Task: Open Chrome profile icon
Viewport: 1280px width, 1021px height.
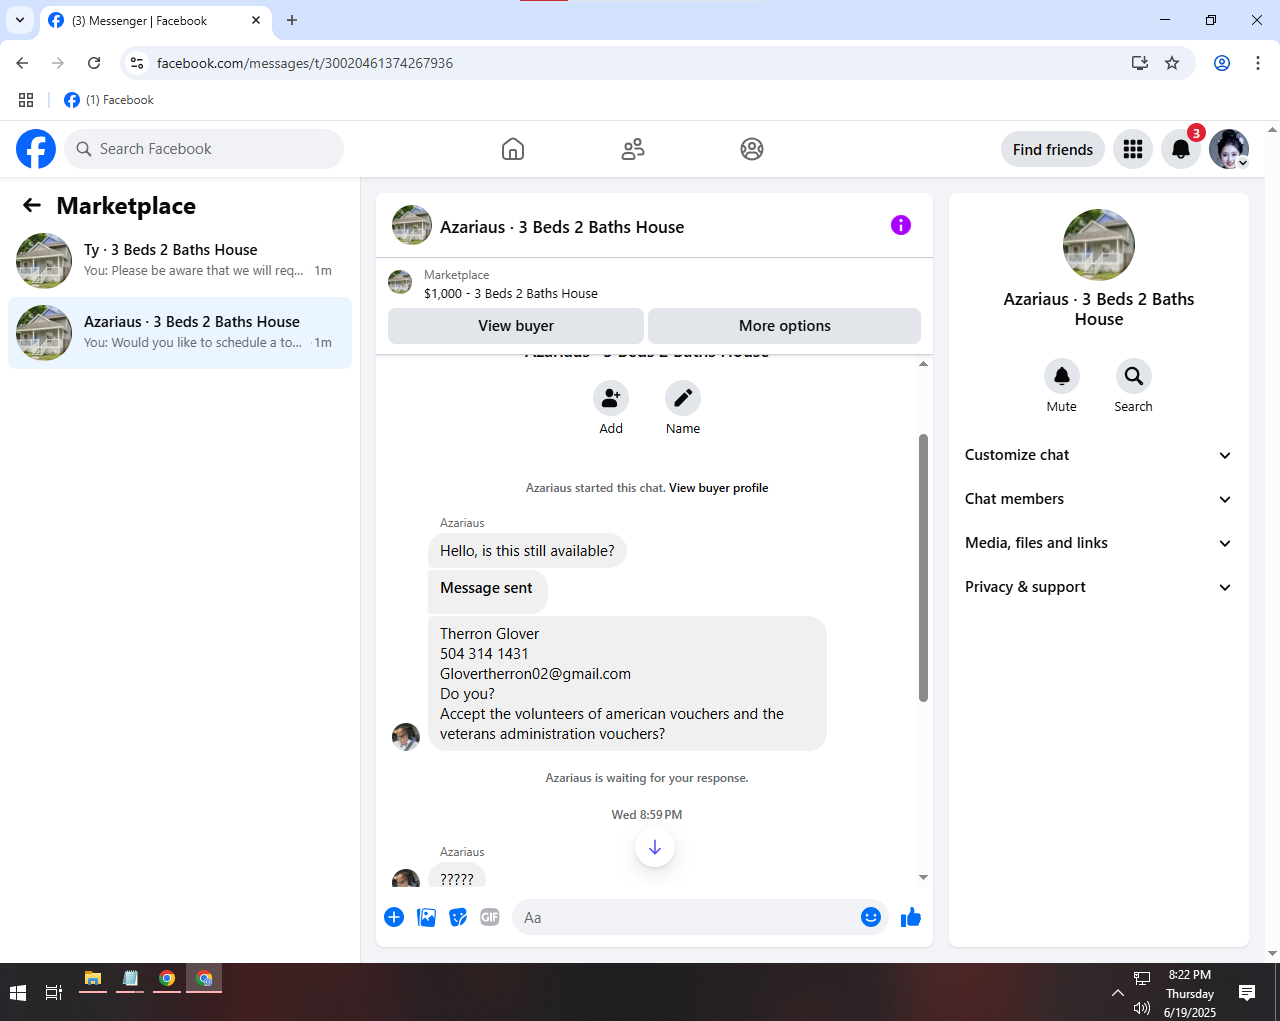Action: 1222,63
